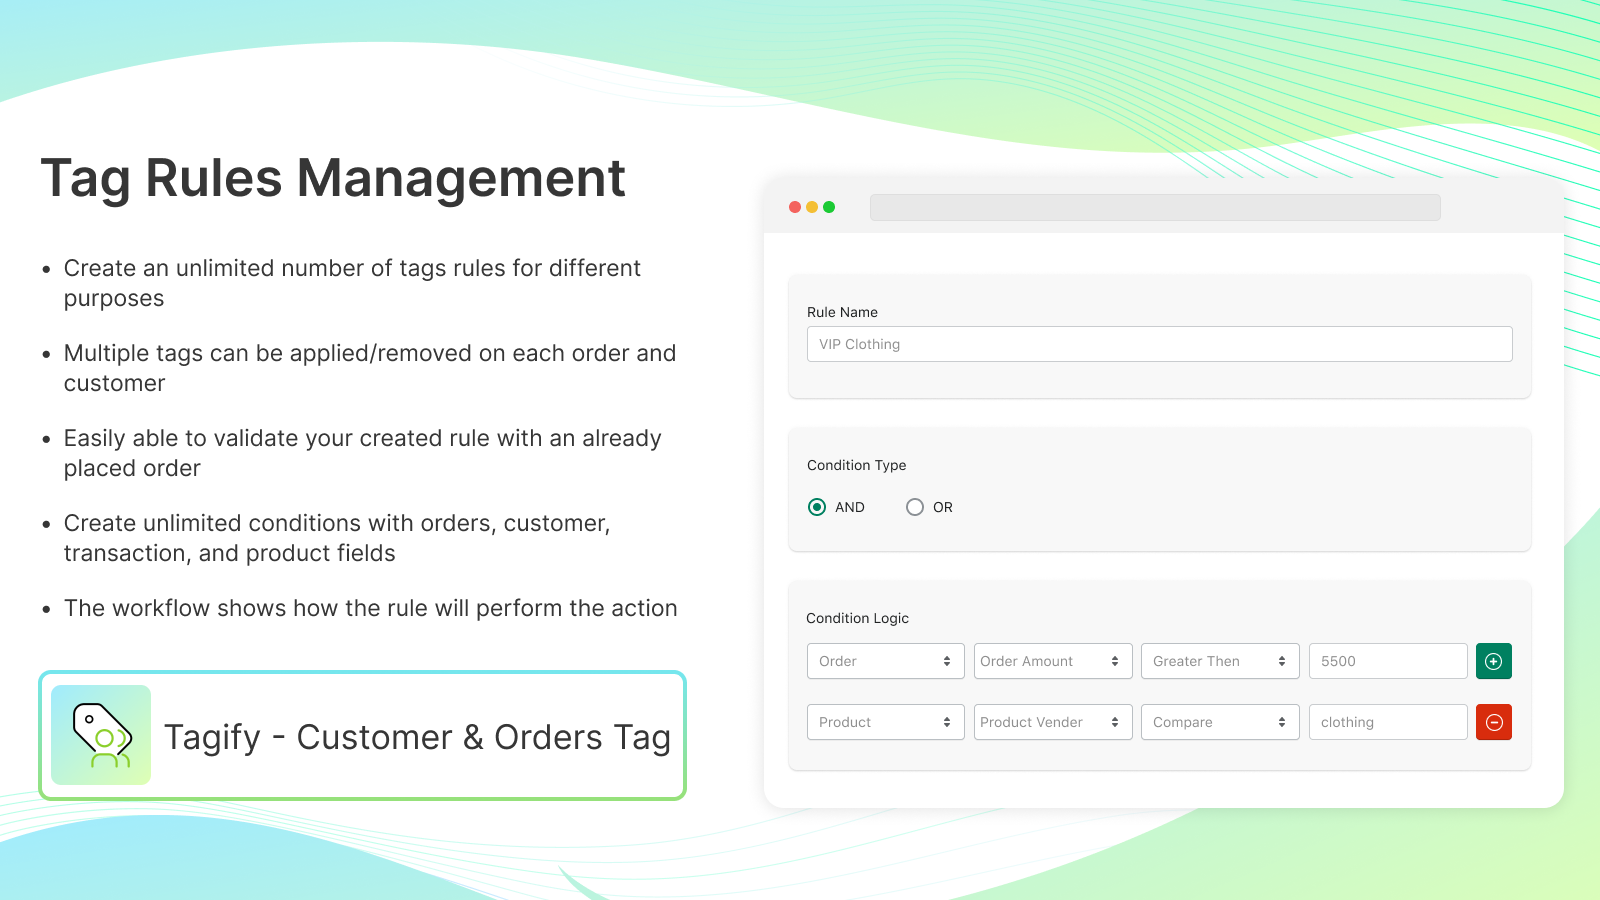Open the Greater Then comparison dropdown
The height and width of the screenshot is (900, 1600).
[1220, 661]
